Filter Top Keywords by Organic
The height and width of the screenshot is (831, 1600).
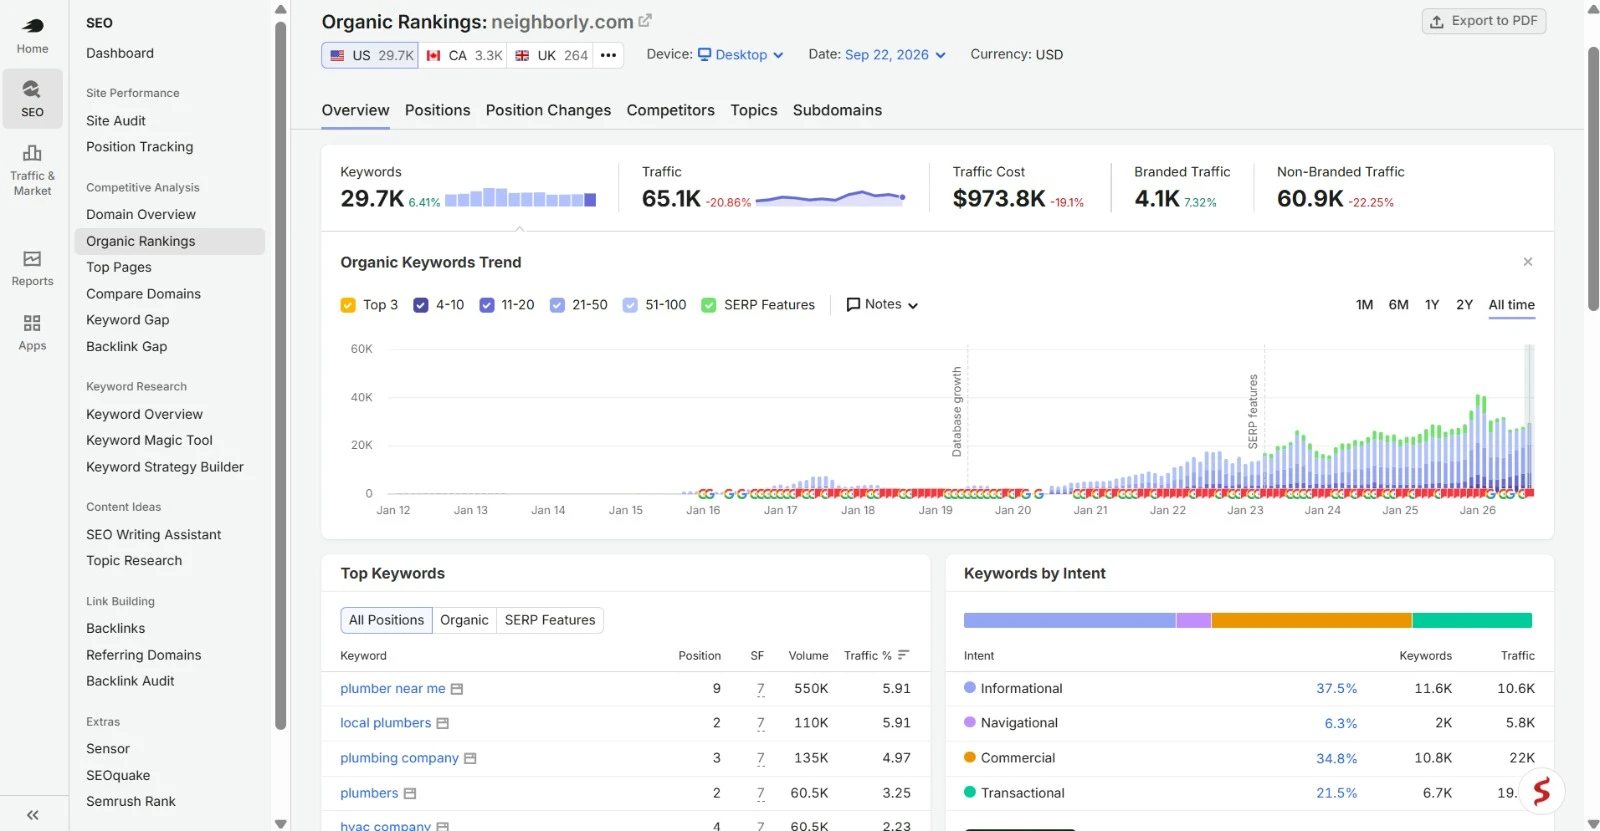(464, 620)
